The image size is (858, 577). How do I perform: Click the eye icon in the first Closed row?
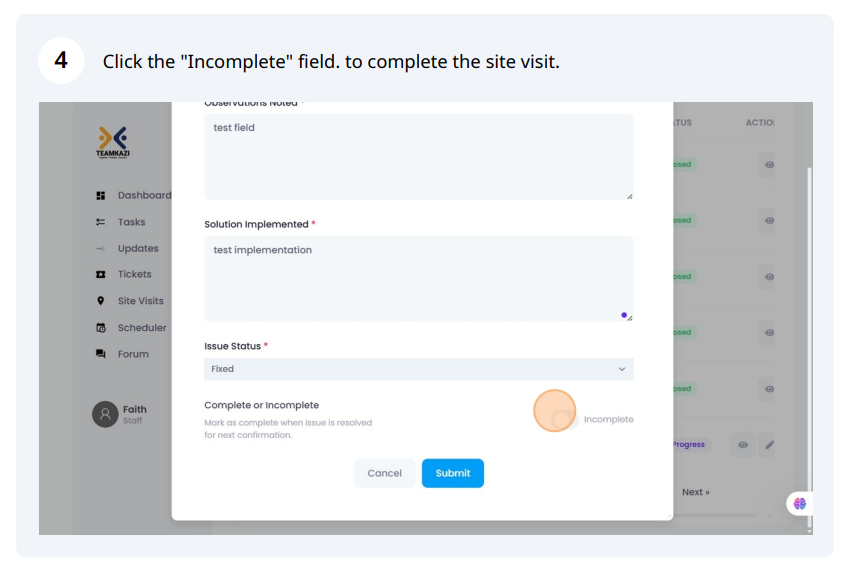(x=769, y=165)
